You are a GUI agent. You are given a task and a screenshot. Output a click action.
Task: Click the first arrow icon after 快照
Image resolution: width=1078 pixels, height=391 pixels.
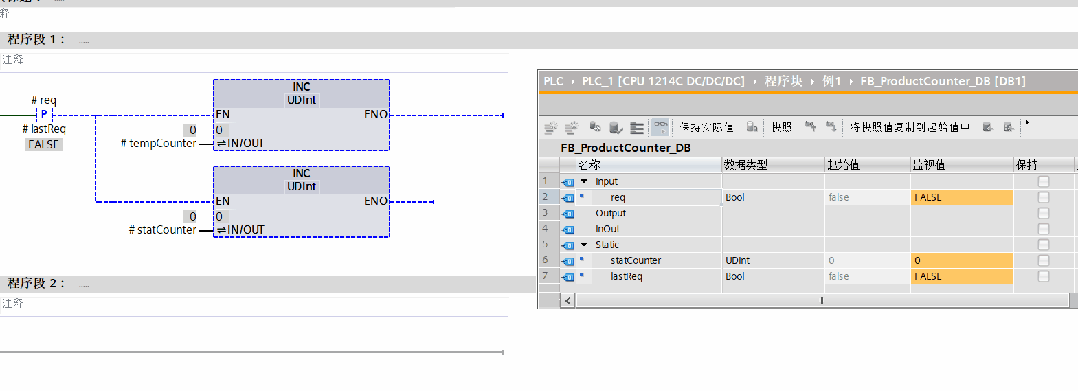pyautogui.click(x=811, y=127)
